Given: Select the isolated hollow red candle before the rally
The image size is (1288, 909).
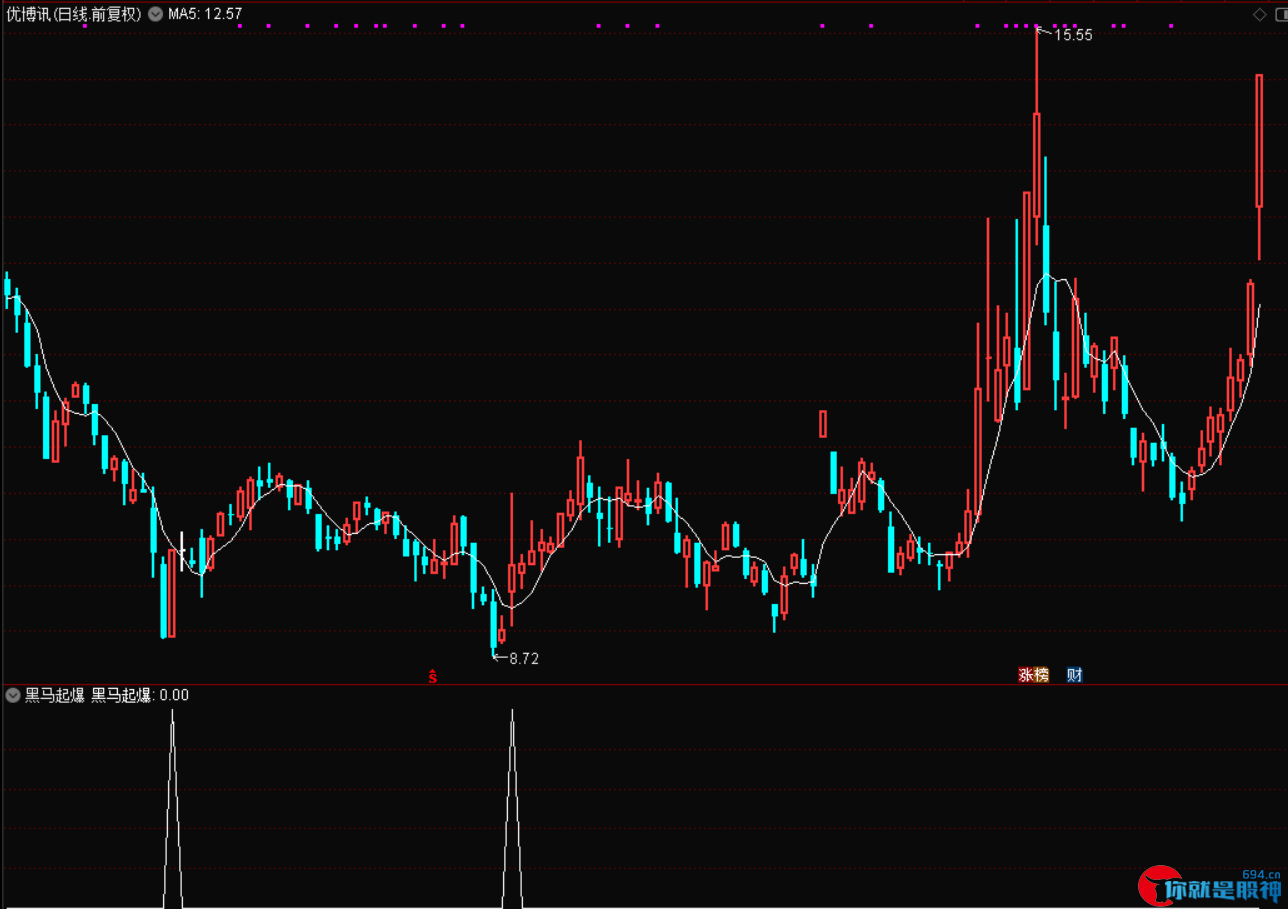Looking at the screenshot, I should 823,424.
